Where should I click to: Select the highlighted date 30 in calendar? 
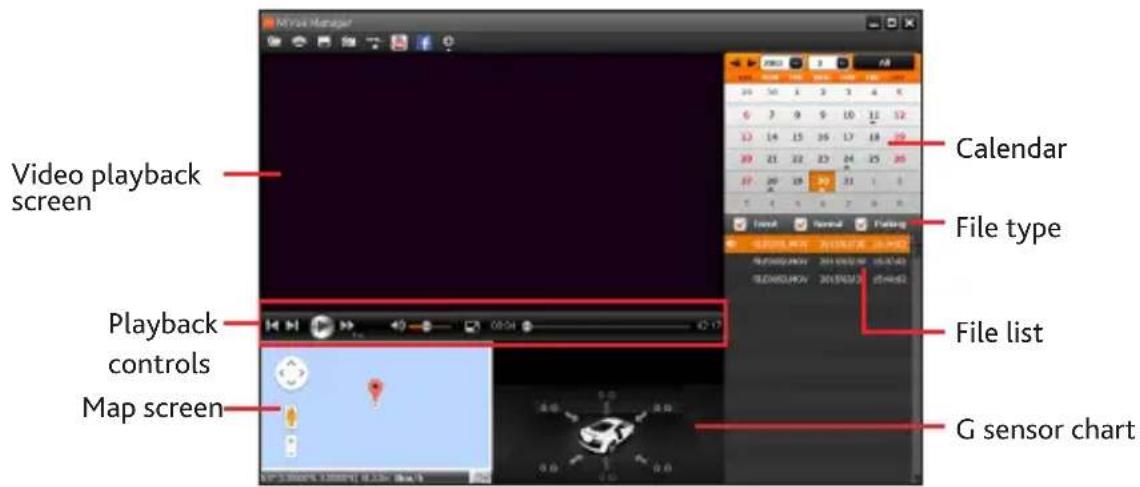[x=823, y=181]
